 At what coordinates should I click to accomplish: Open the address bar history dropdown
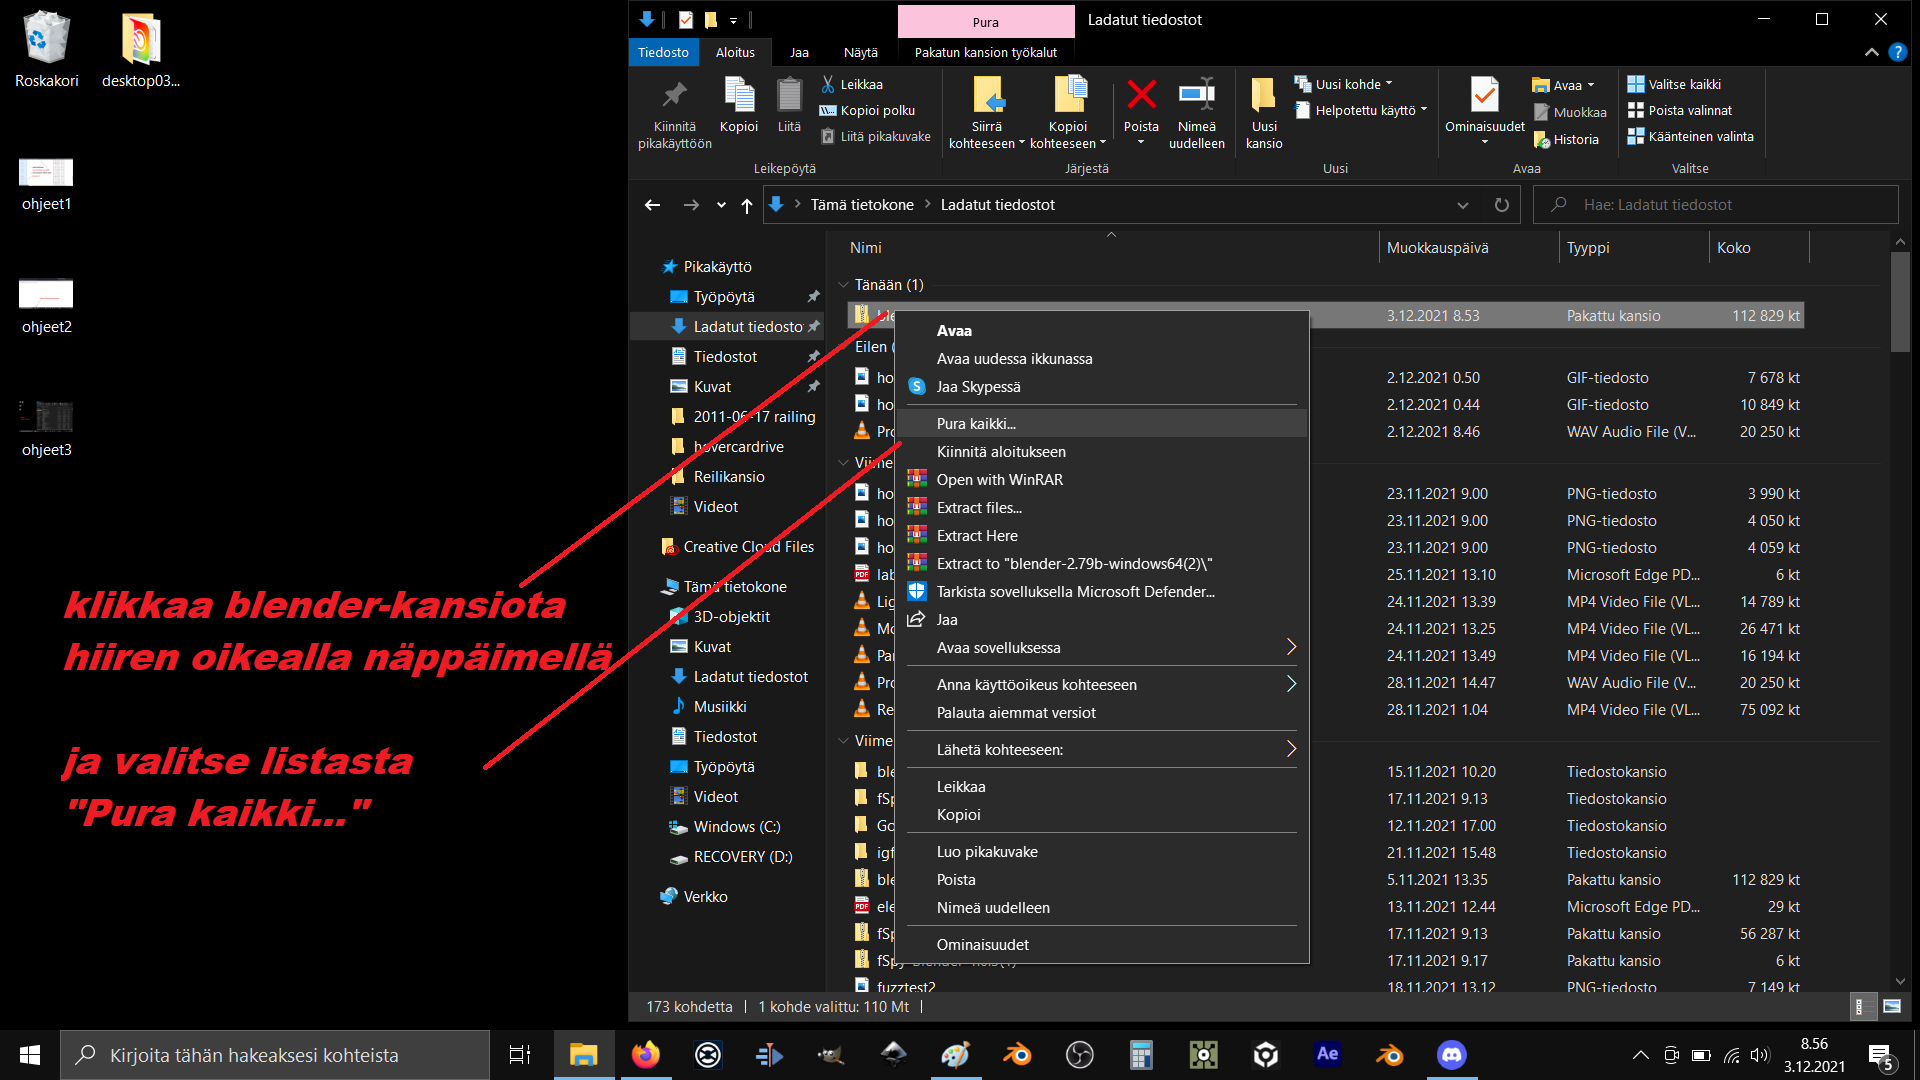(1462, 205)
